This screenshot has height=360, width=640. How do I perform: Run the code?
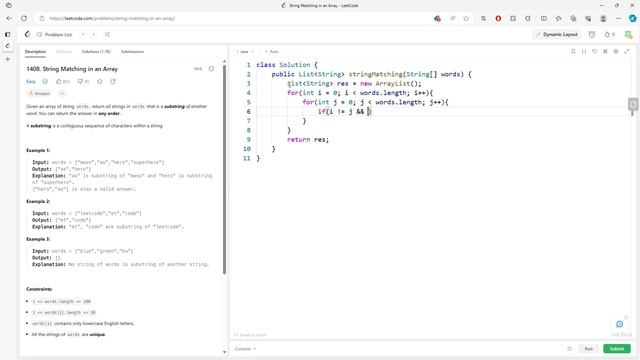click(x=588, y=349)
